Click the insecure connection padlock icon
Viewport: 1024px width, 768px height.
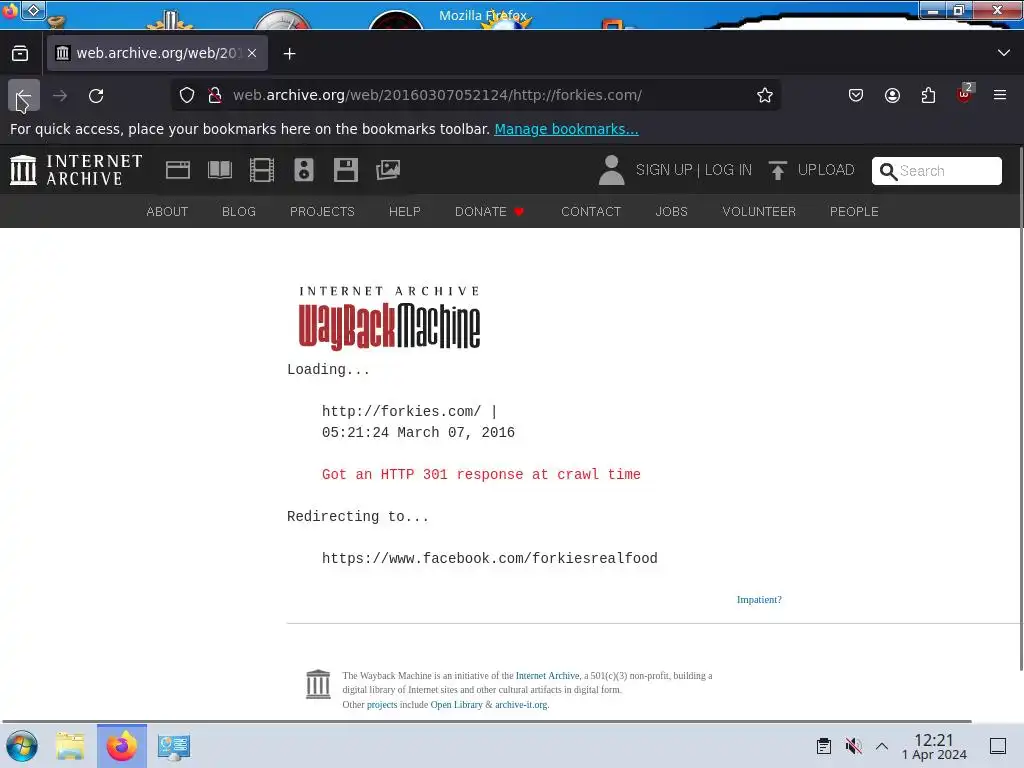point(214,95)
